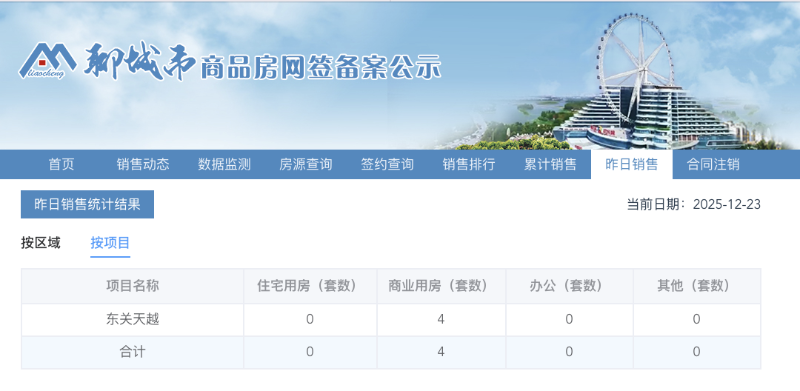Screen dimensions: 800x391
Task: Click the Liaocheng house-shaped site logo
Action: [x=47, y=61]
